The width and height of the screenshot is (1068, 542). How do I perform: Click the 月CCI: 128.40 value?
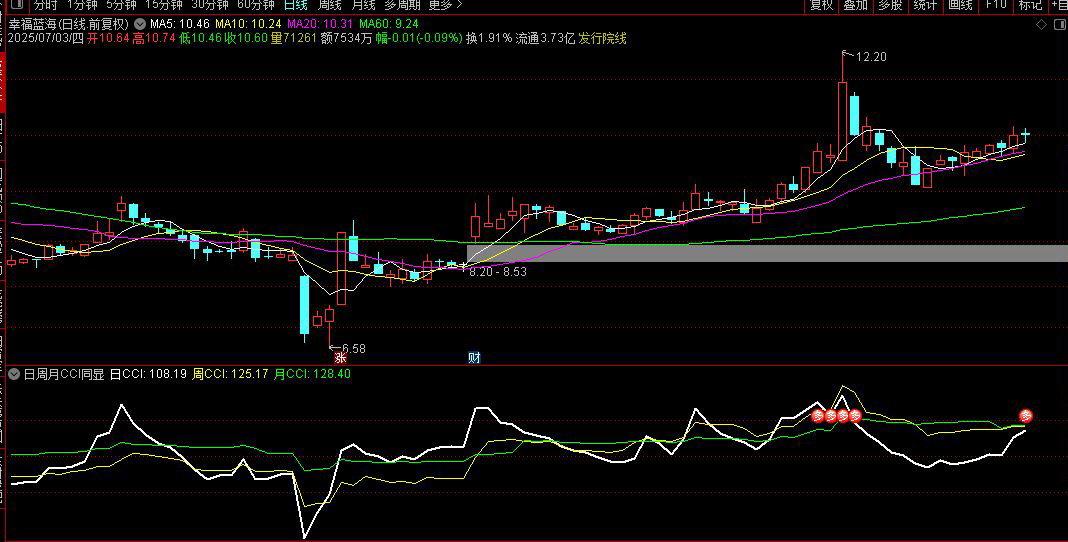point(313,374)
